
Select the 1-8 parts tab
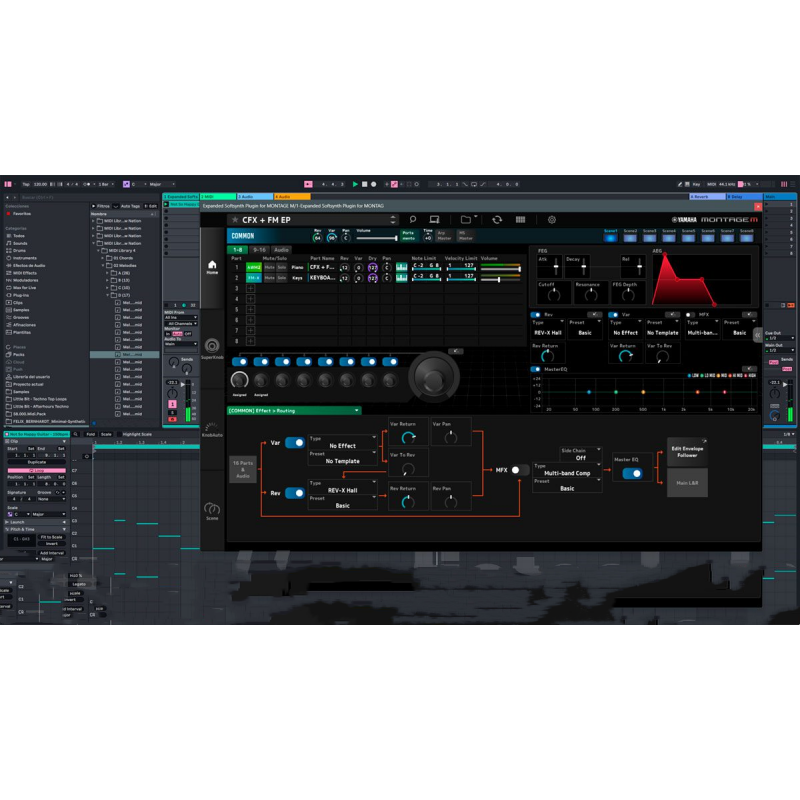coord(238,250)
